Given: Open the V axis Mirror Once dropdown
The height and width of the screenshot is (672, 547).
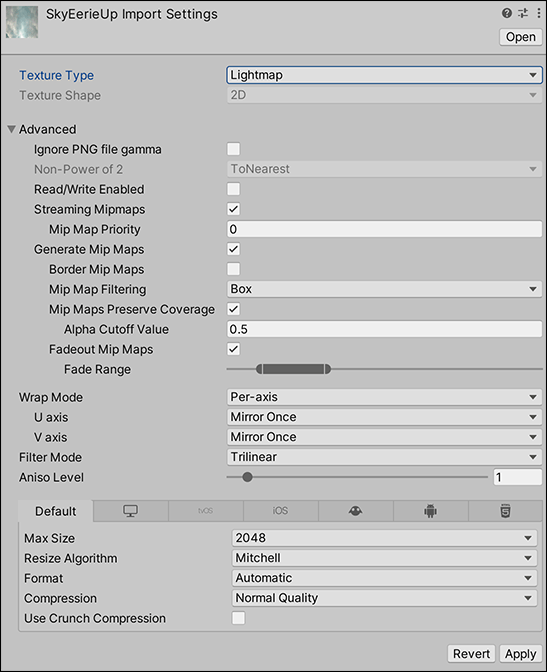Looking at the screenshot, I should click(x=384, y=437).
